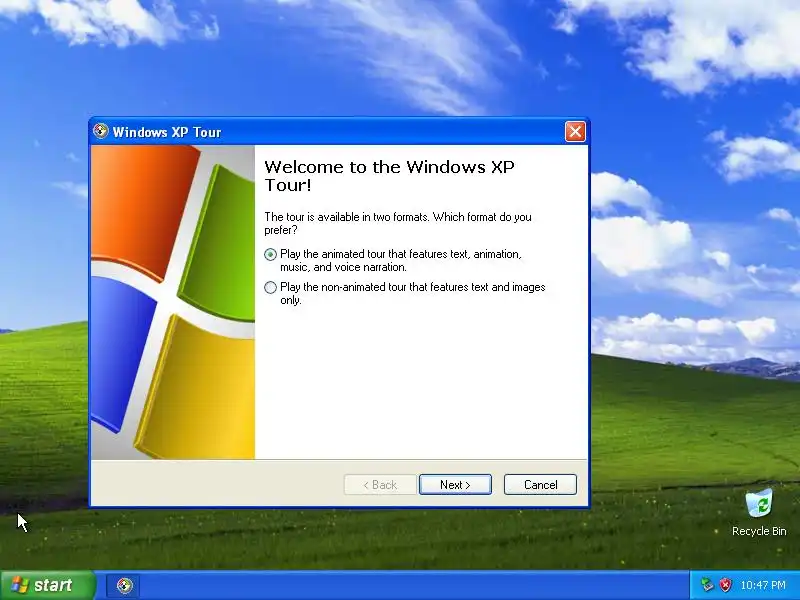
Task: Click the Cancel button in the tour dialog
Action: click(x=540, y=485)
